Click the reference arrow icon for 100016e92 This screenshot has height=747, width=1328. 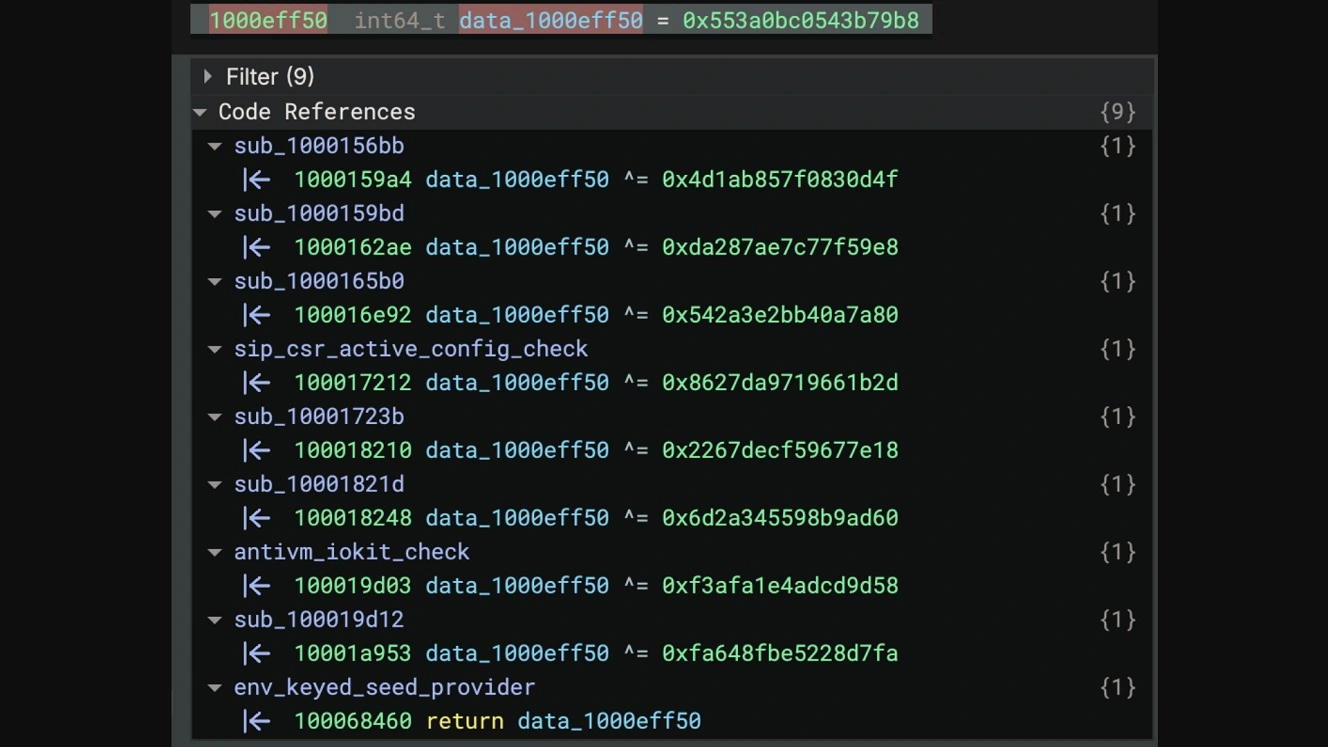tap(257, 315)
